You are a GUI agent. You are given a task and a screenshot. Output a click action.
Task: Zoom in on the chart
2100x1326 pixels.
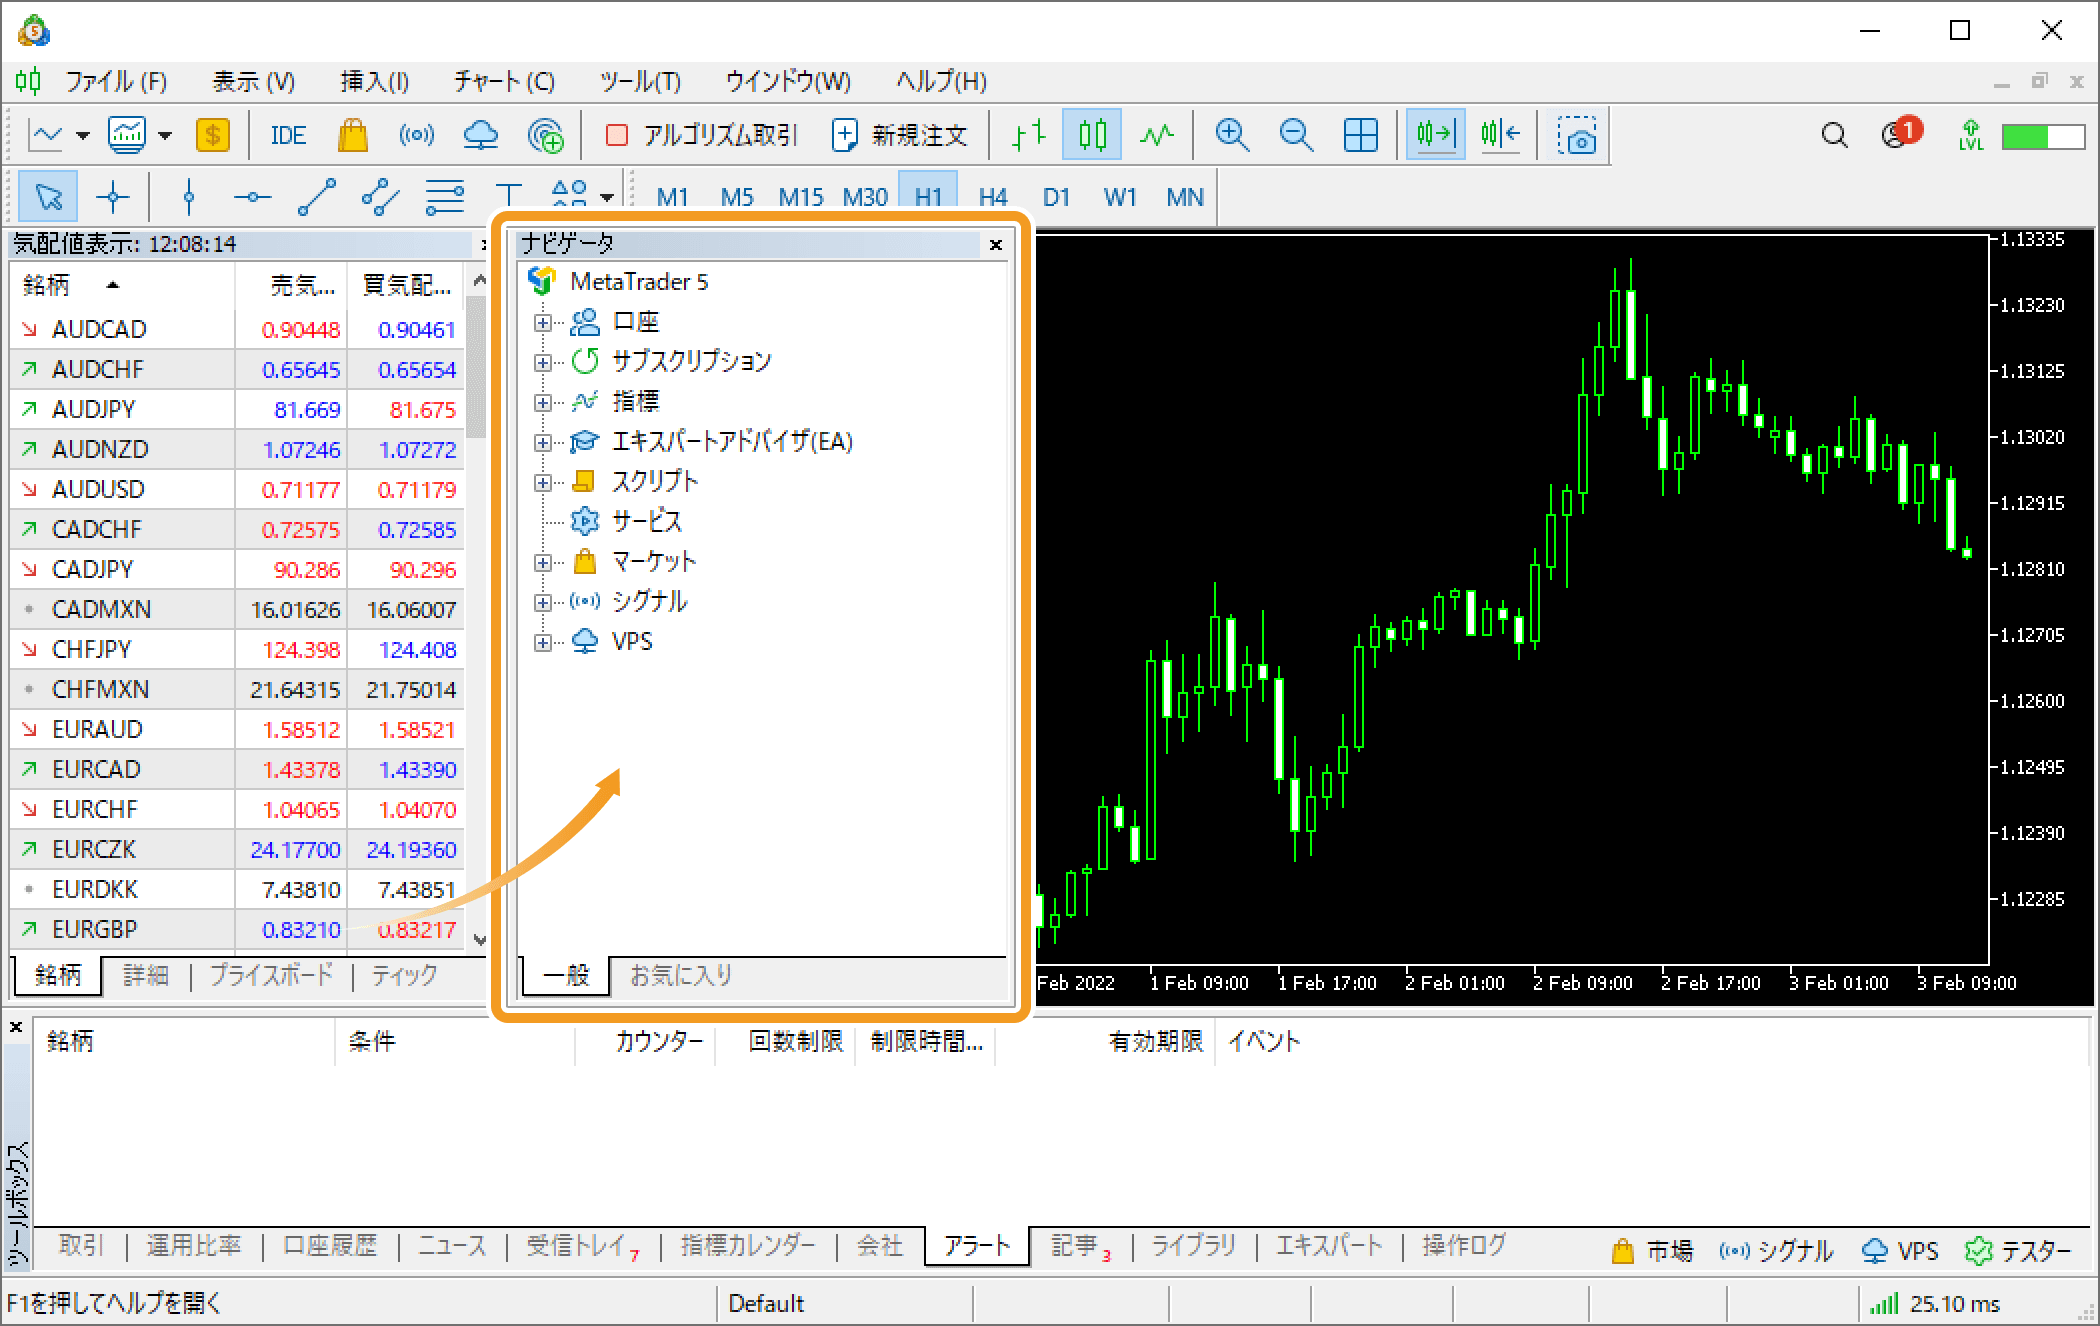point(1232,135)
